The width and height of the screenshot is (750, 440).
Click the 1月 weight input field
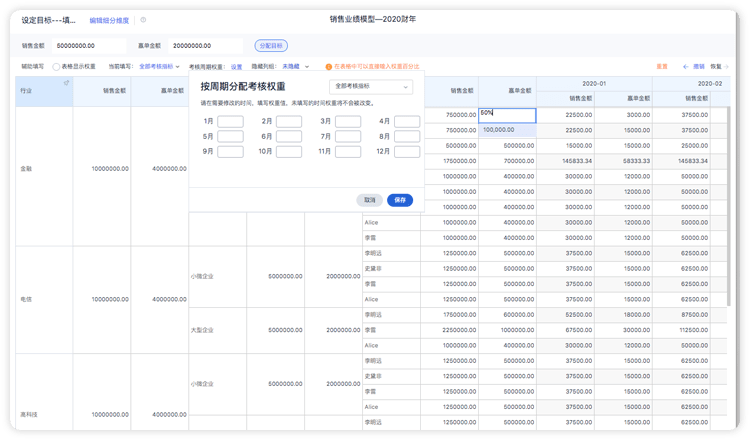coord(230,121)
